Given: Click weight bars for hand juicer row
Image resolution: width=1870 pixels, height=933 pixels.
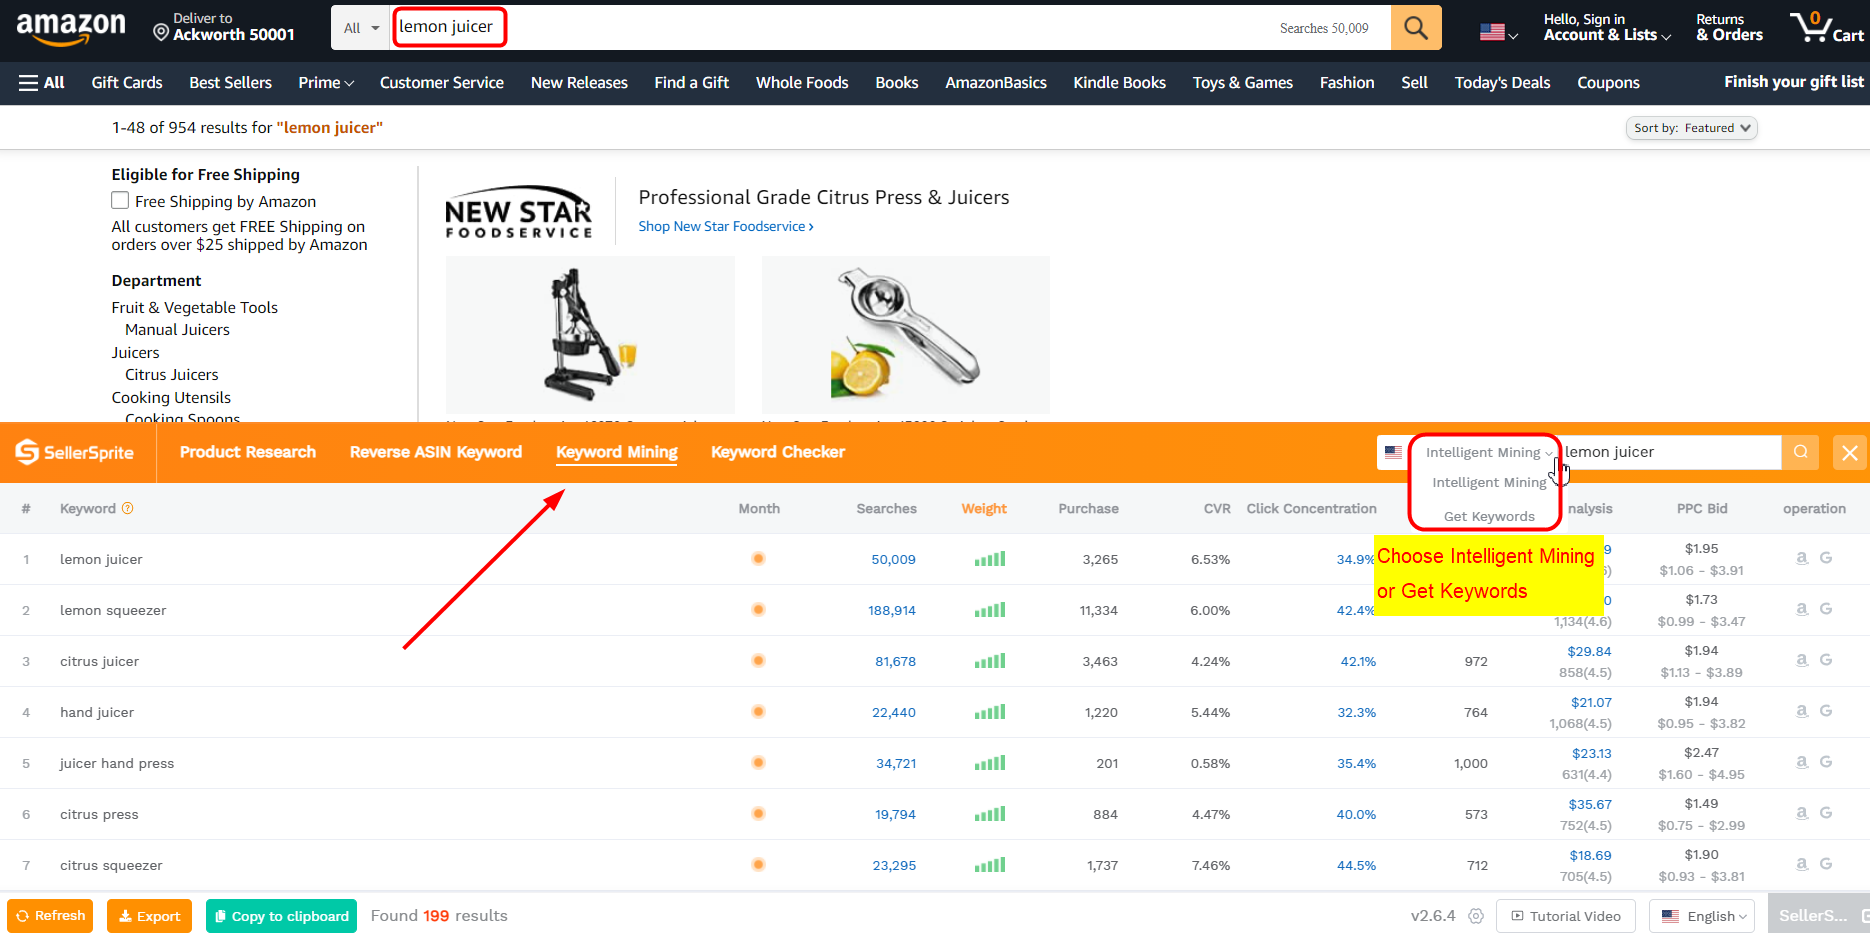Looking at the screenshot, I should pos(990,712).
